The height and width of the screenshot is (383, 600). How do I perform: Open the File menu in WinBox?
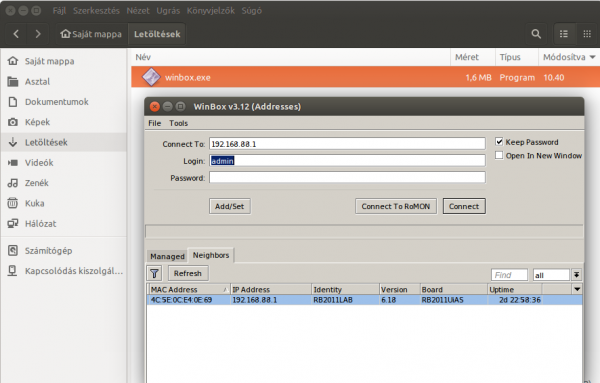pos(155,123)
